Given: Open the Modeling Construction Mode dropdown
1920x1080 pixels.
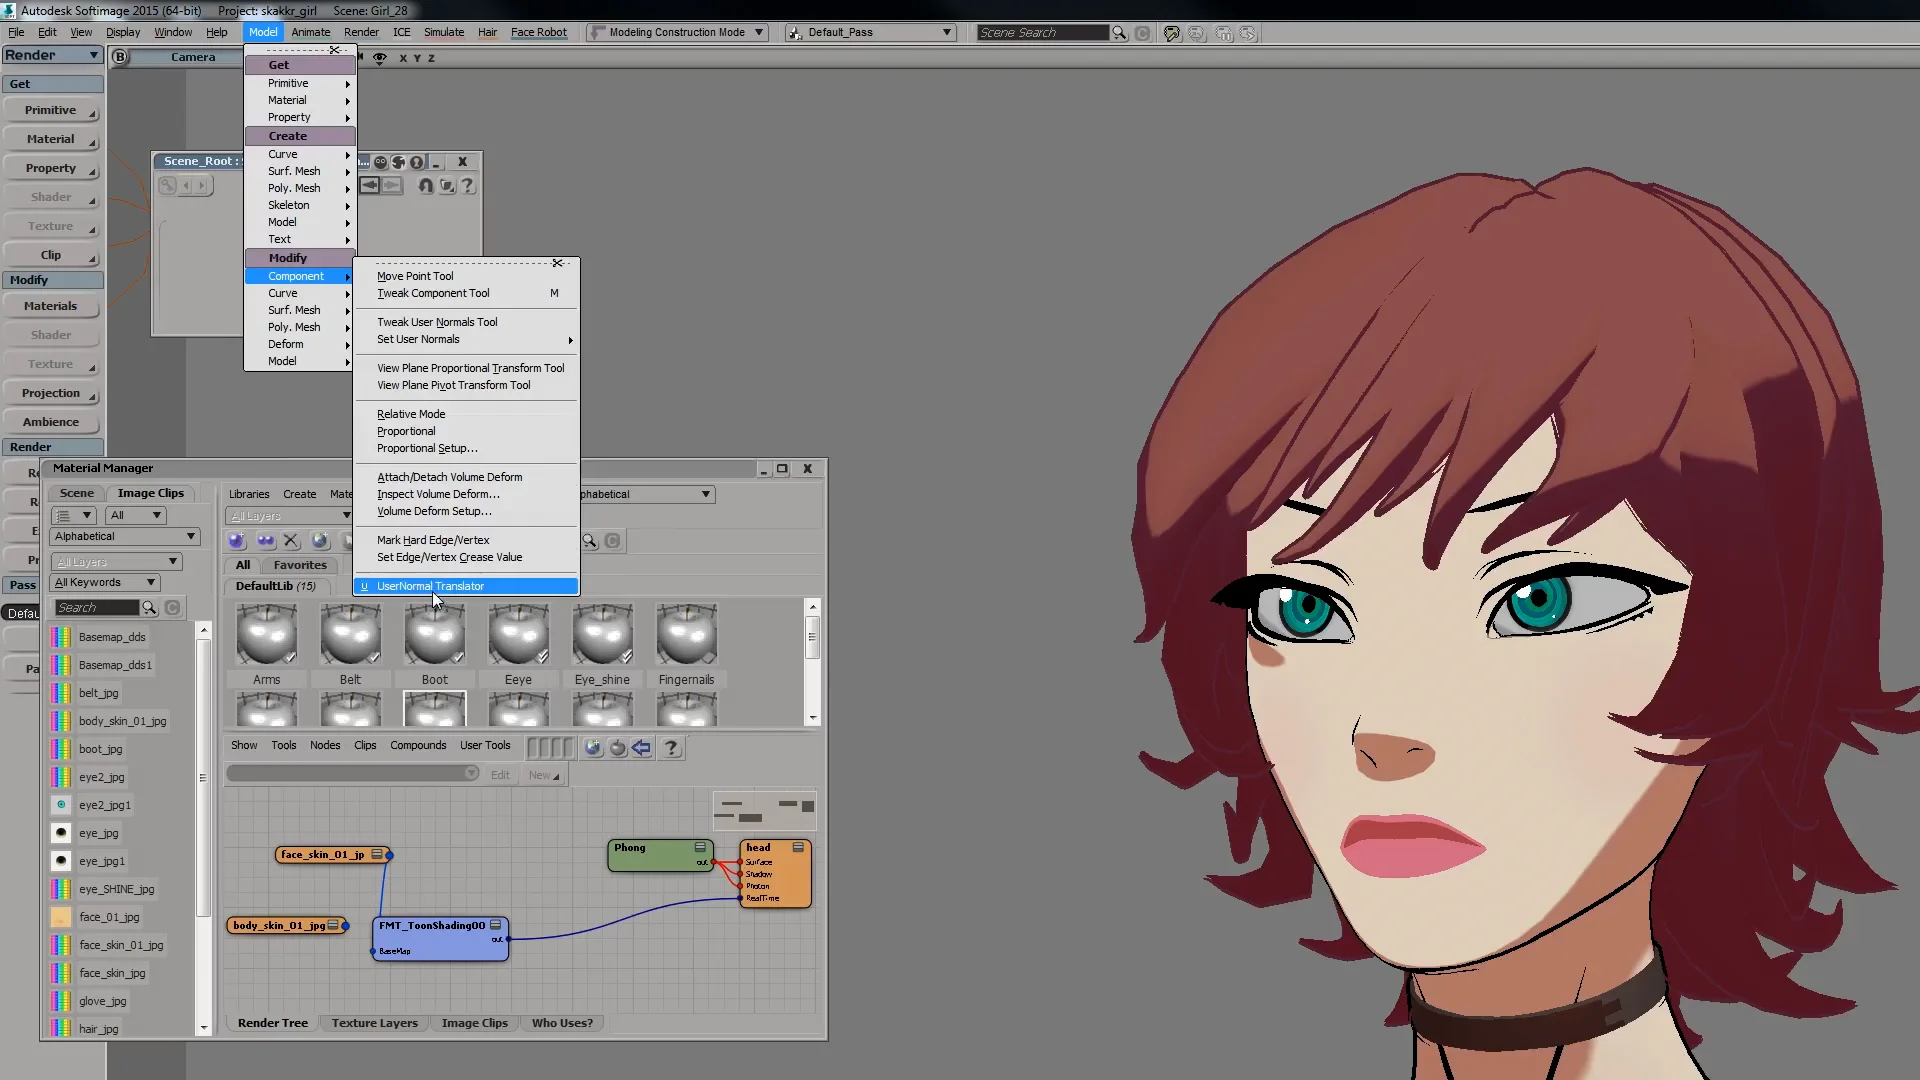Looking at the screenshot, I should 677,33.
